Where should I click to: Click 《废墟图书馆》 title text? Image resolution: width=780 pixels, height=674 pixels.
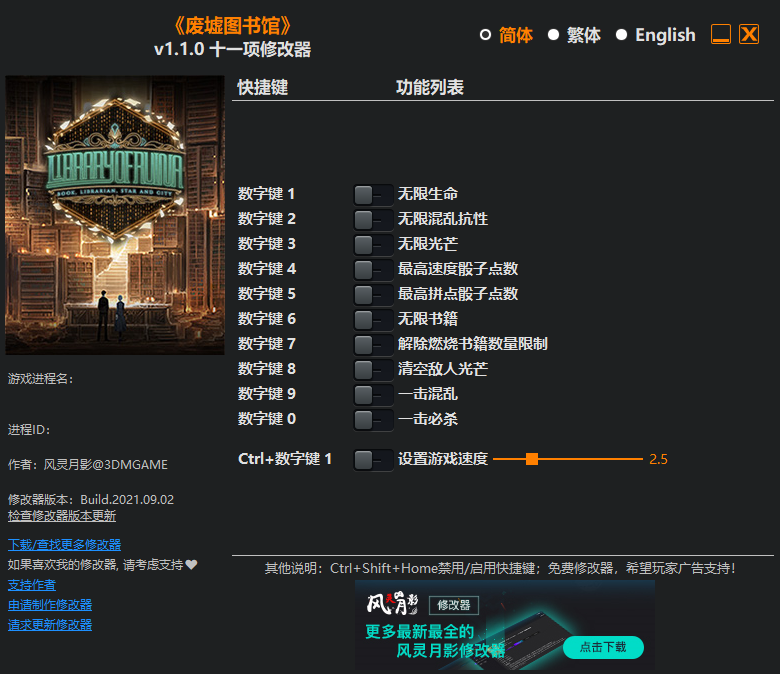point(232,26)
